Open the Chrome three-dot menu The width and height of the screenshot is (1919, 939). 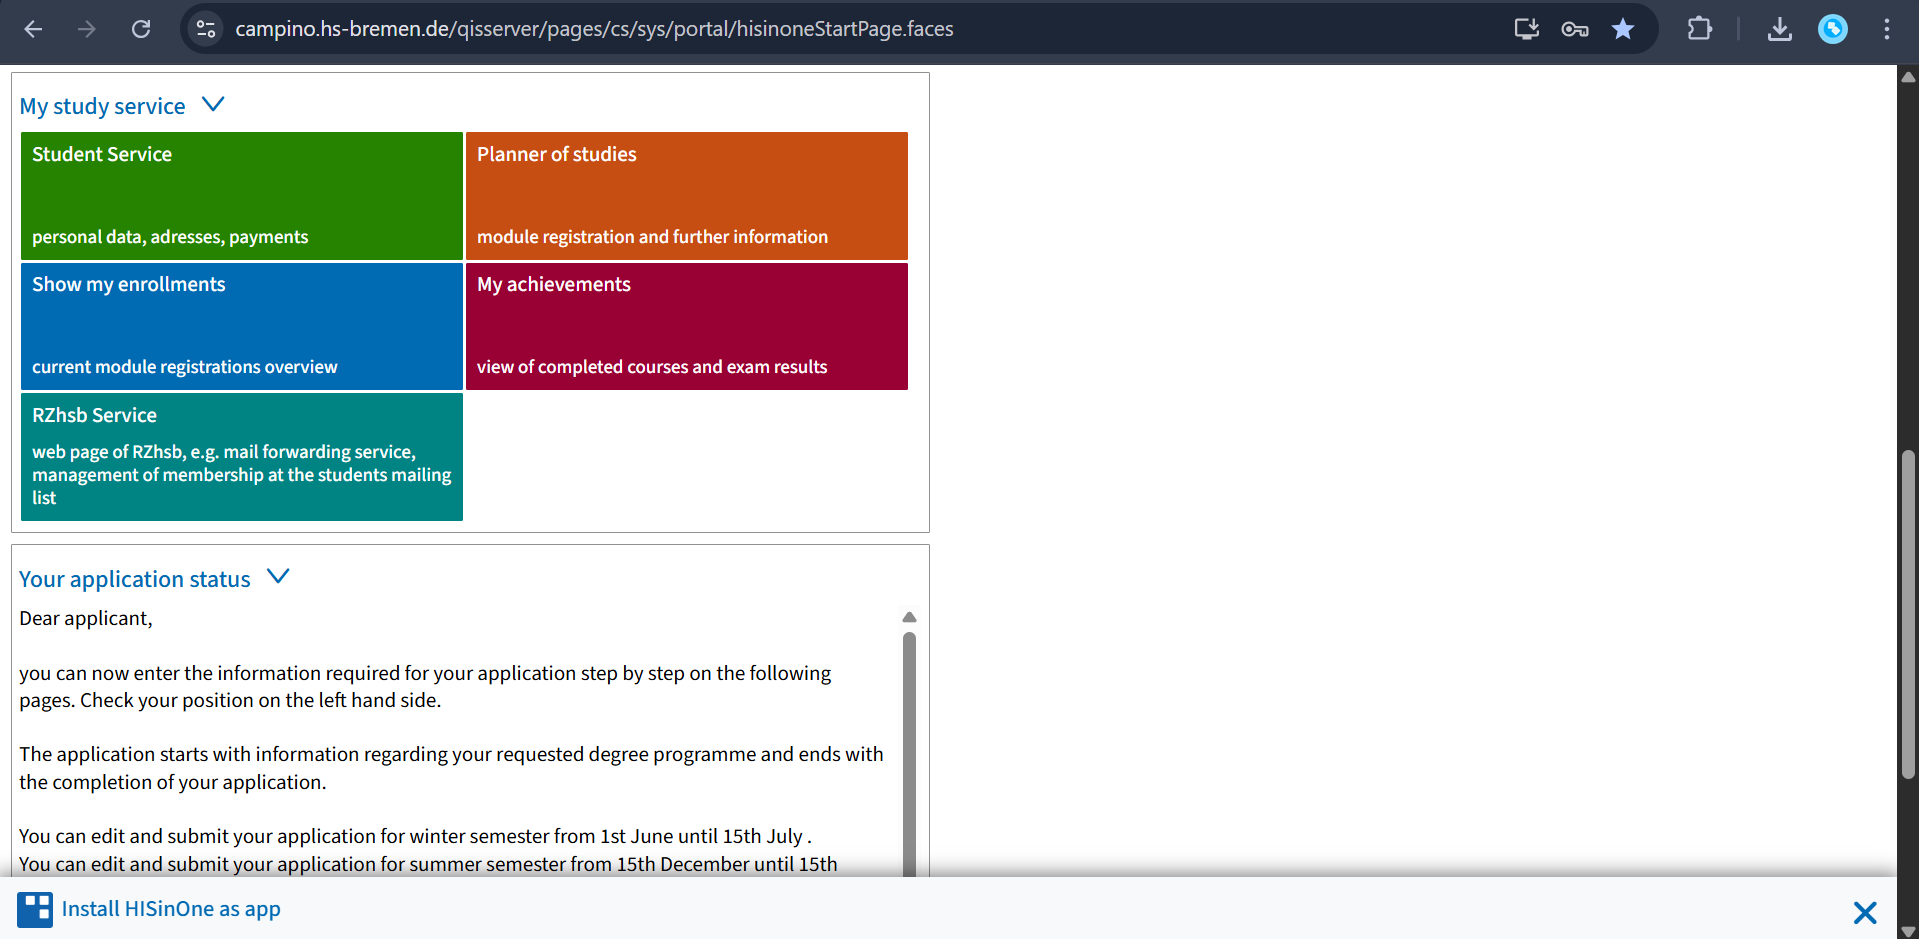[x=1886, y=29]
